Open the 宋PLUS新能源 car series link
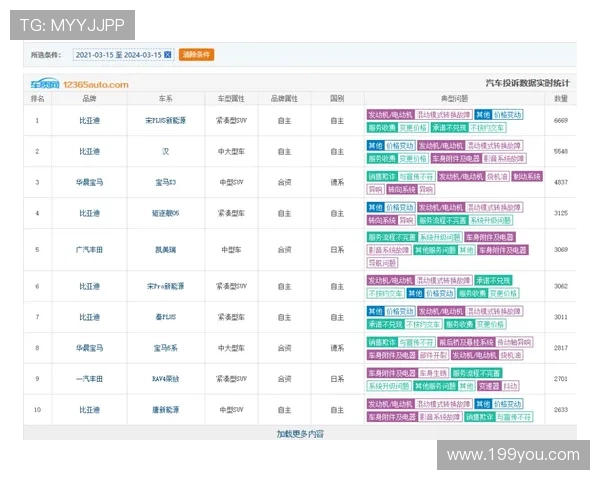 (165, 121)
